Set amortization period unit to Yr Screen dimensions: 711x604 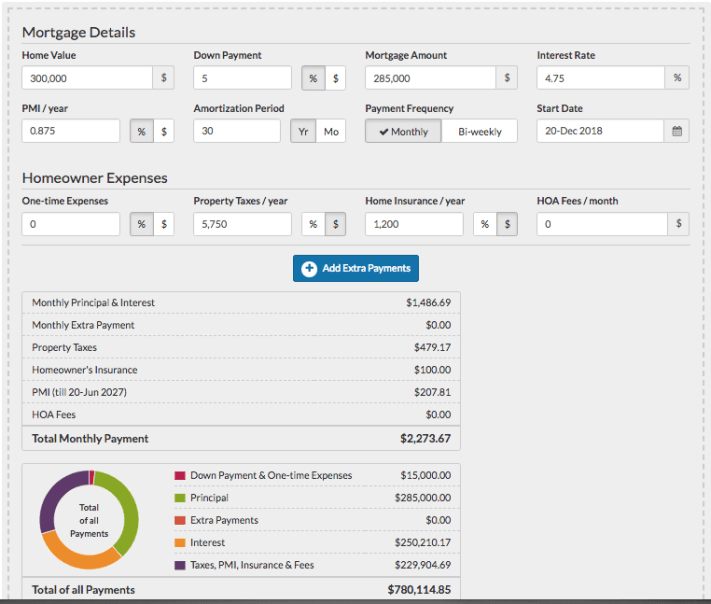(x=302, y=131)
